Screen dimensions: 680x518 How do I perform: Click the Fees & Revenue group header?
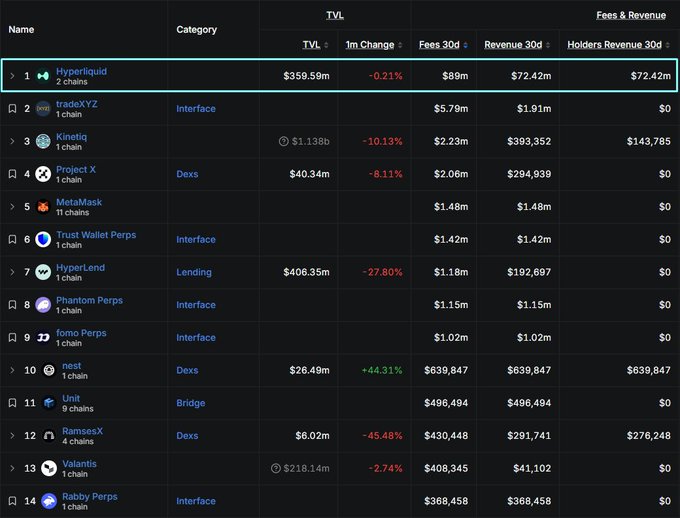pyautogui.click(x=631, y=15)
